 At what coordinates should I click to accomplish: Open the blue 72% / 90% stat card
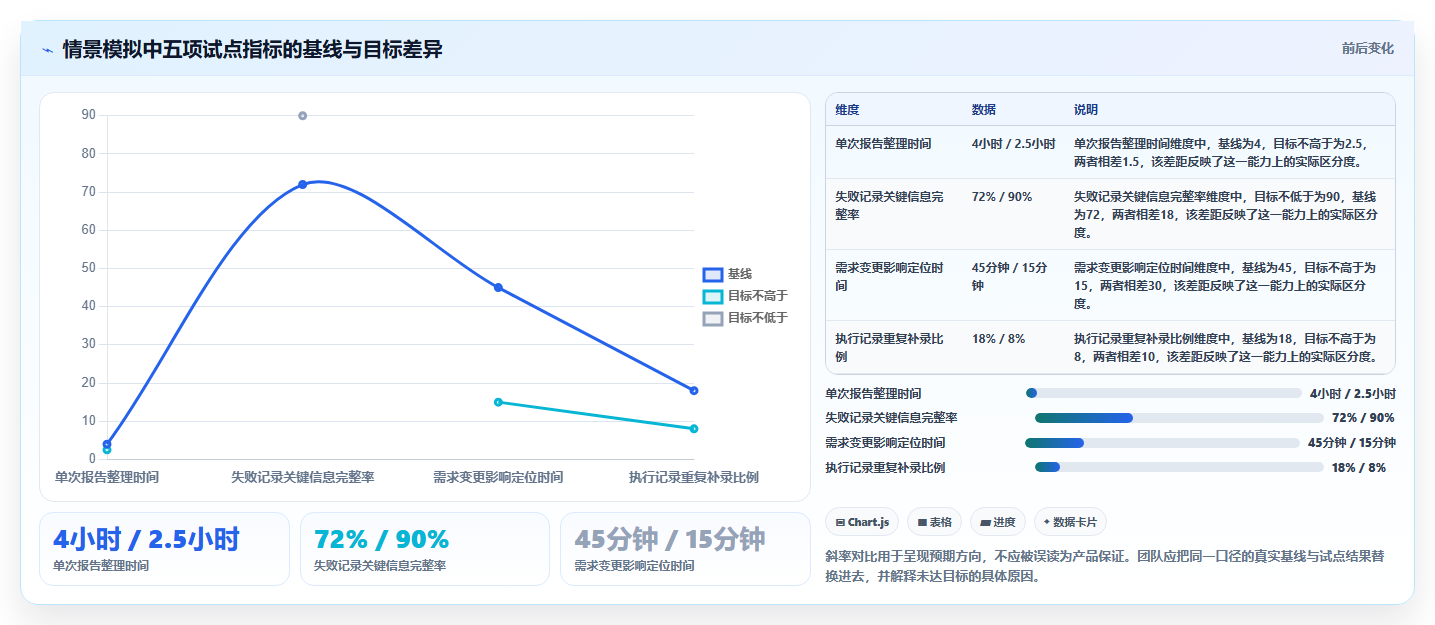[425, 549]
